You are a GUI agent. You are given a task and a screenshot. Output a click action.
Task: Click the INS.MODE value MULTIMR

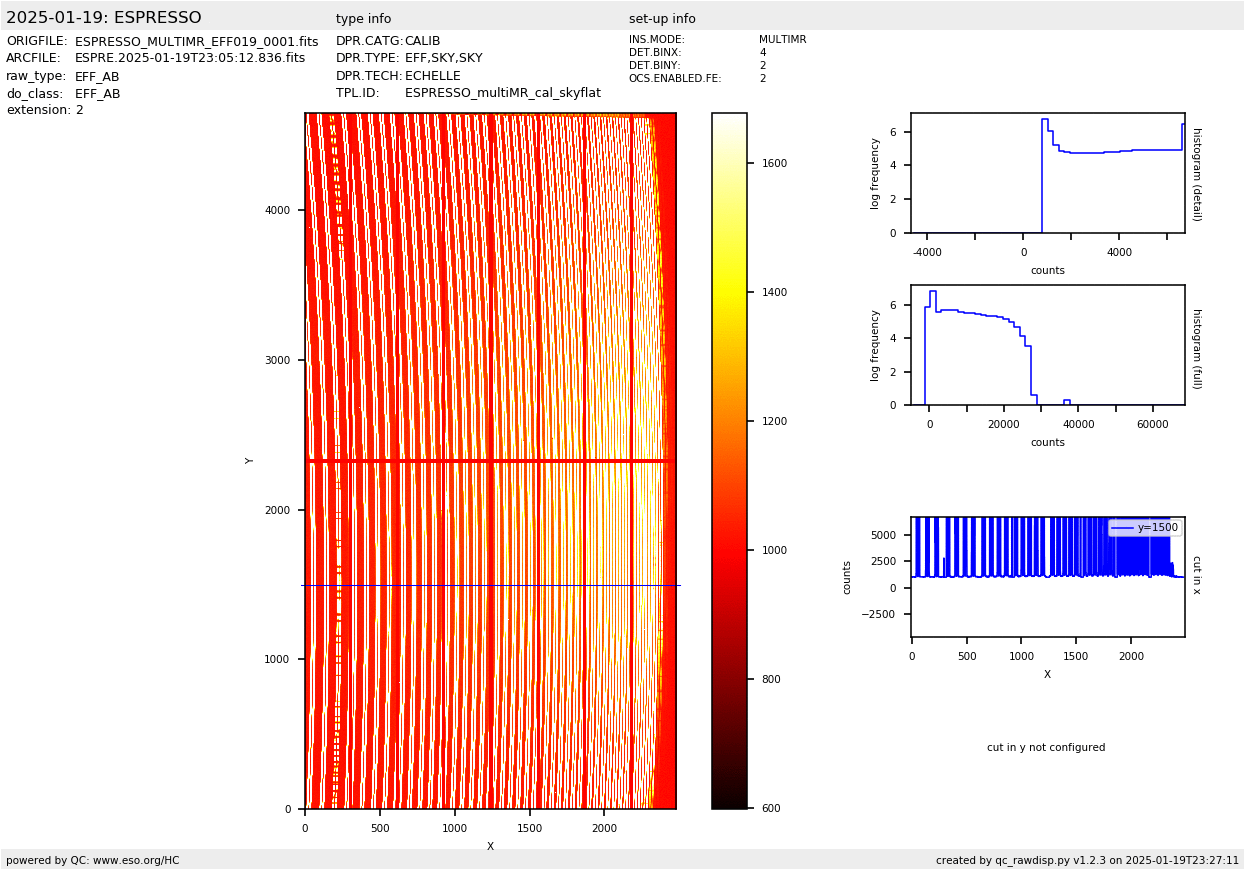click(782, 40)
